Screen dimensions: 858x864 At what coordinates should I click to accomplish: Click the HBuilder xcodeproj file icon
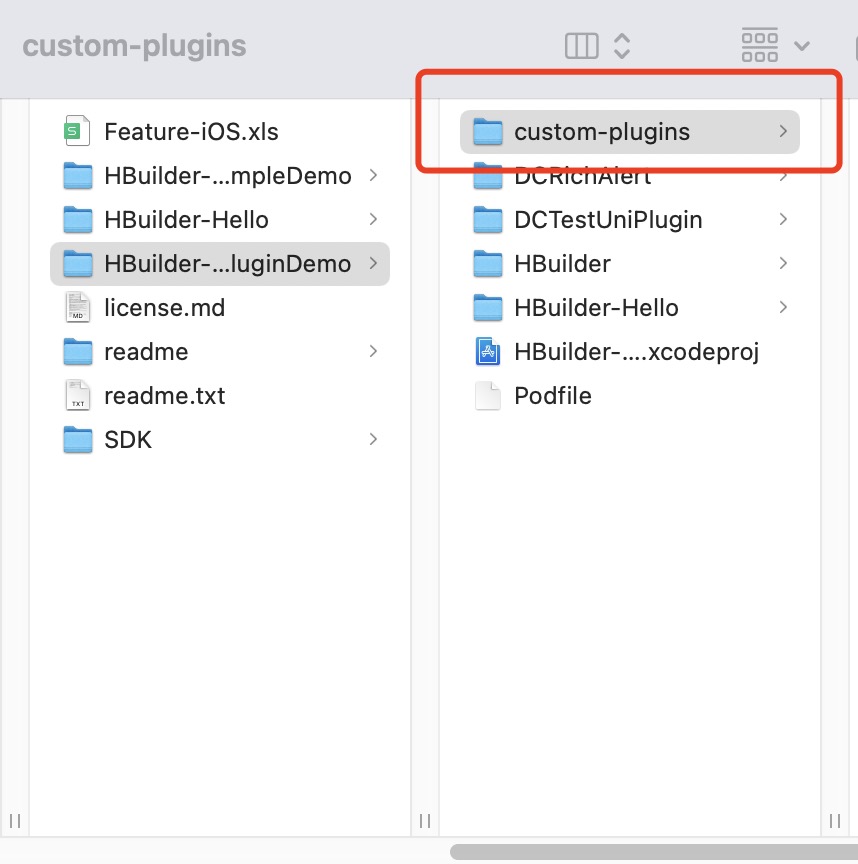[488, 352]
